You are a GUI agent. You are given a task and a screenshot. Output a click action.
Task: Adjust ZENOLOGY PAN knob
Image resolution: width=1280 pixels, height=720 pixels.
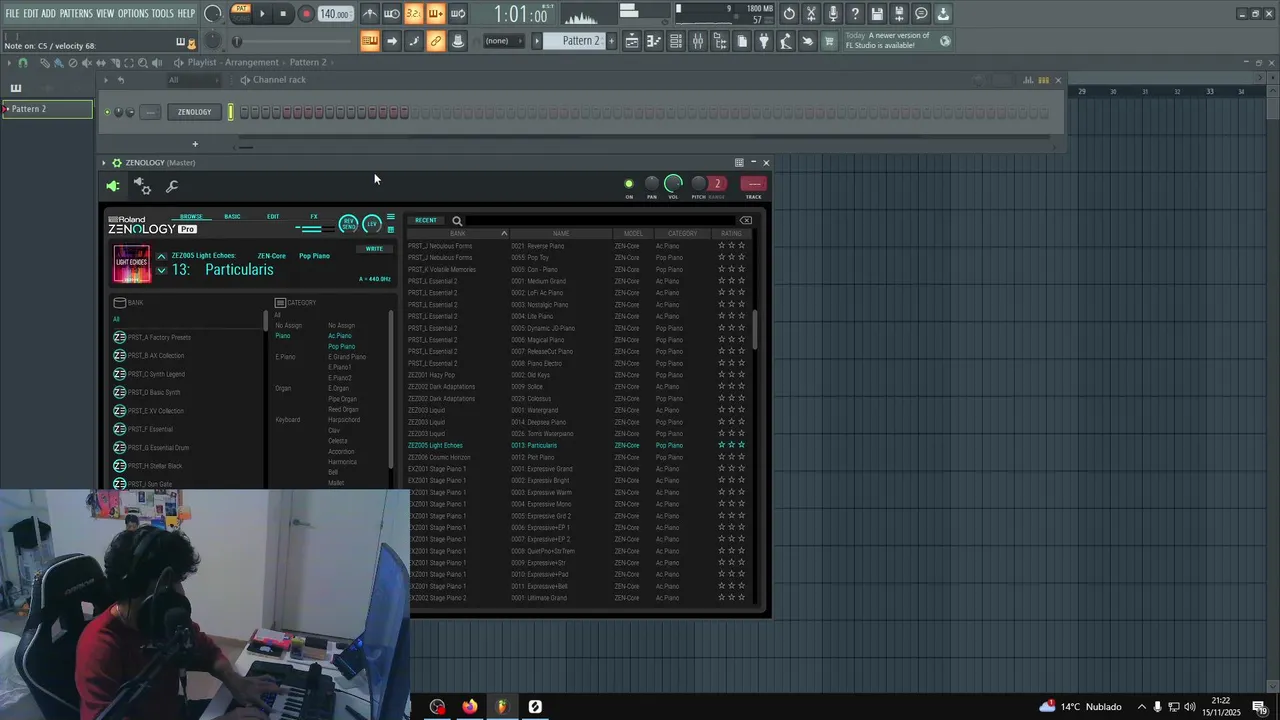click(652, 183)
